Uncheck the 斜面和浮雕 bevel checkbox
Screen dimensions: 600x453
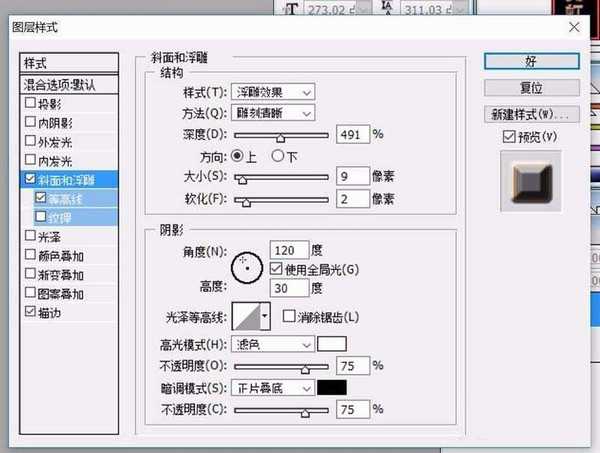pos(30,179)
